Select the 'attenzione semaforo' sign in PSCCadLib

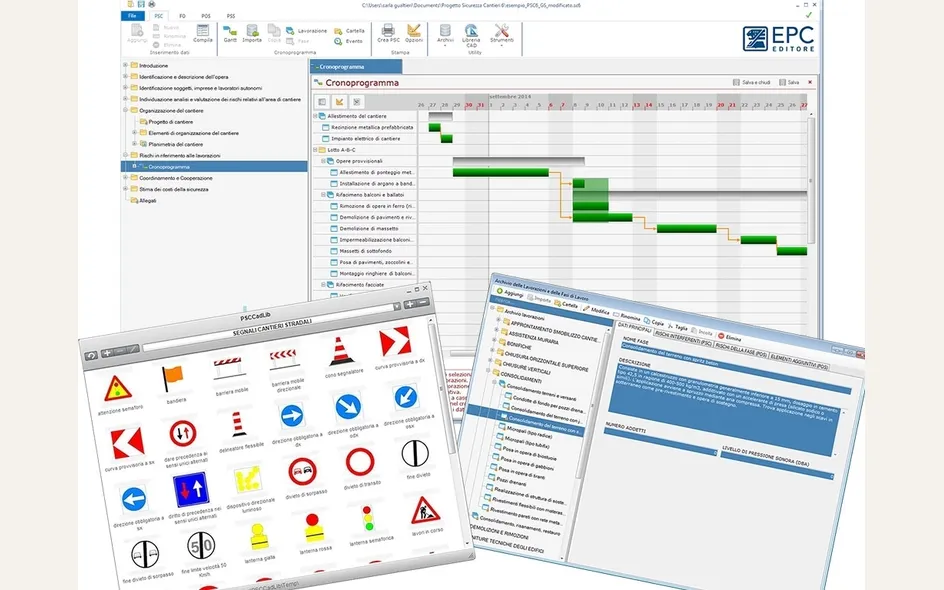(x=119, y=390)
